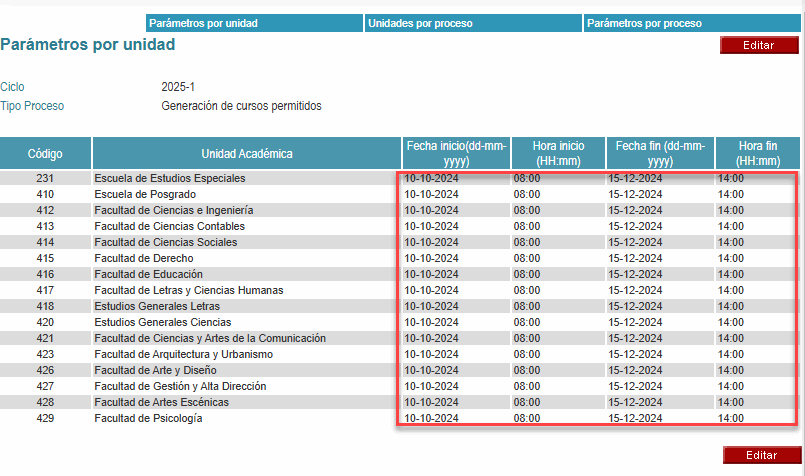Viewport: 805px width, 476px height.
Task: Click the Hora fin column header
Action: pyautogui.click(x=758, y=153)
